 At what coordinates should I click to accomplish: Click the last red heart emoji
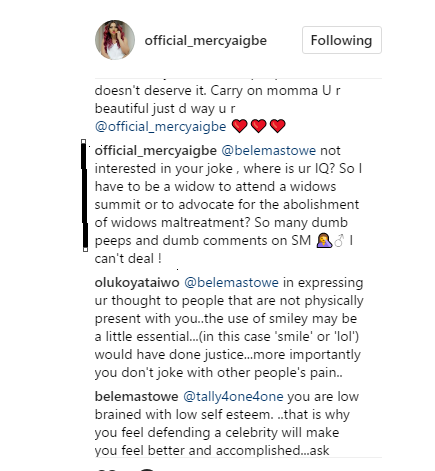tap(277, 126)
